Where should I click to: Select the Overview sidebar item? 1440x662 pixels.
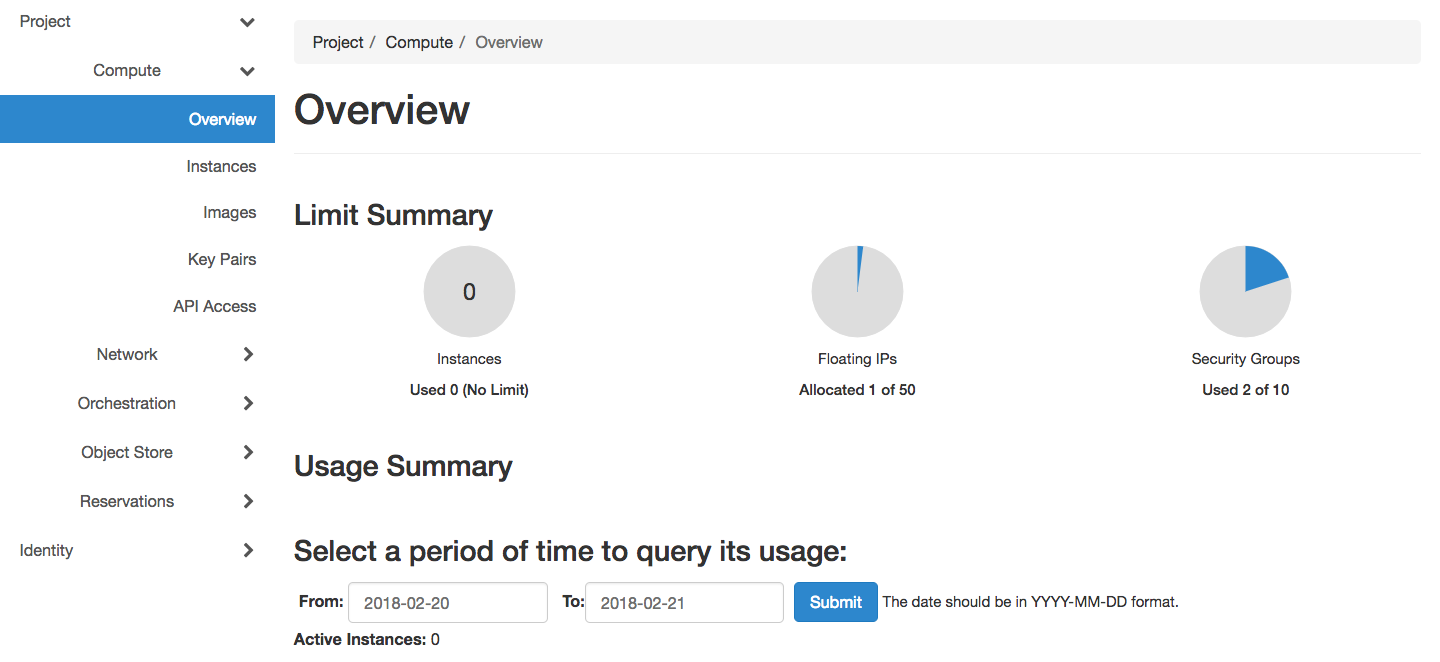[137, 119]
